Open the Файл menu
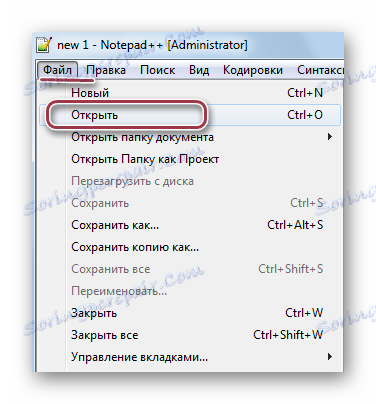The height and width of the screenshot is (404, 376). 57,70
